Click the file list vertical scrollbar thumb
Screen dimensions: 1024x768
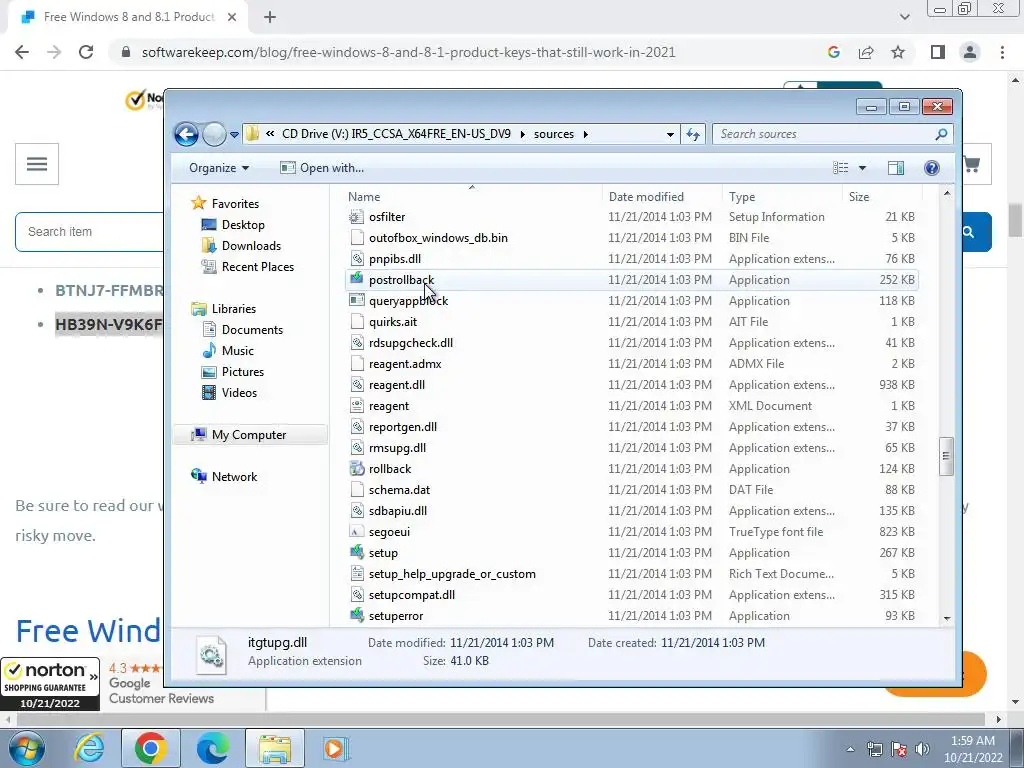[x=946, y=456]
